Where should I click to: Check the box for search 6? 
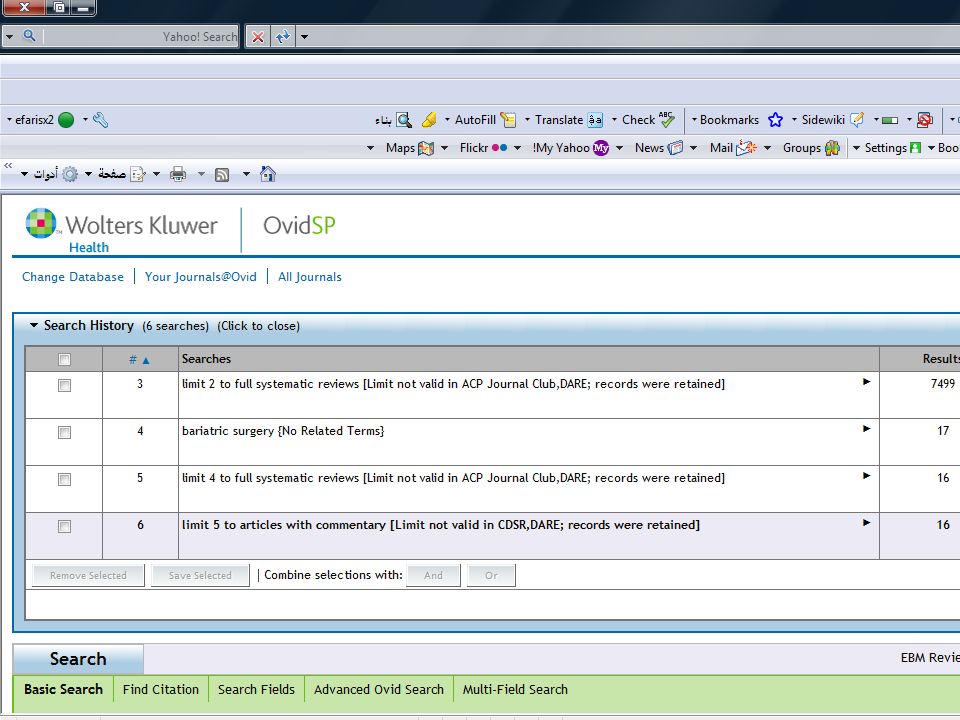(x=64, y=526)
